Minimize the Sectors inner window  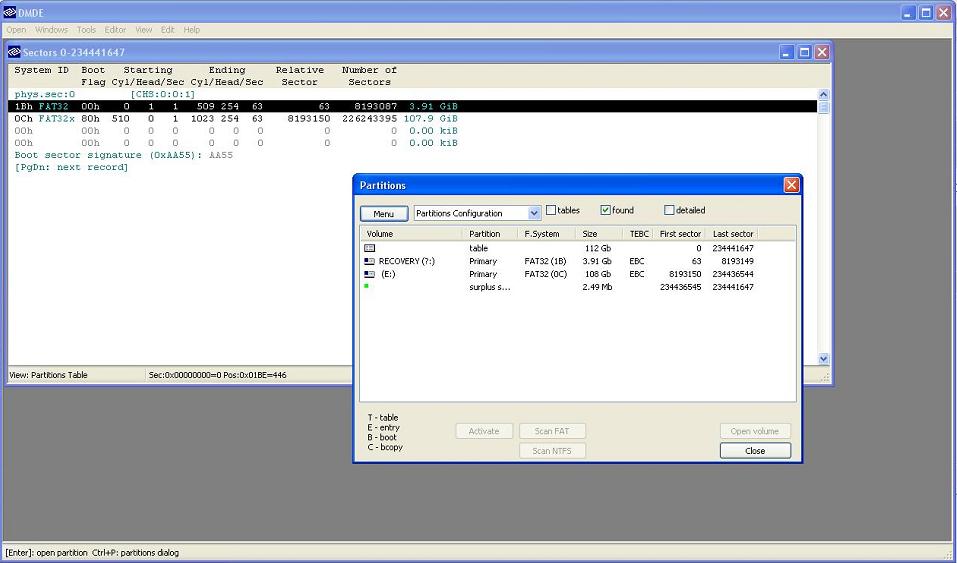[787, 53]
